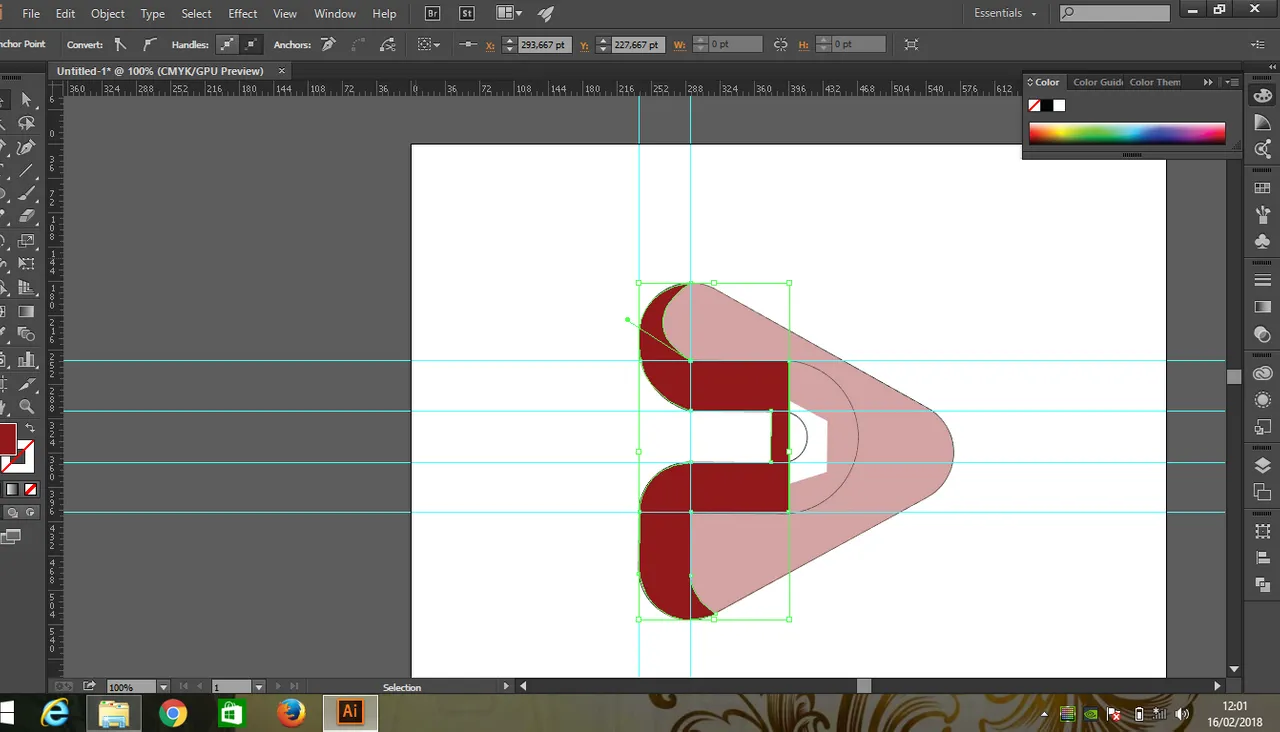The width and height of the screenshot is (1280, 732).
Task: Expand hidden Color panel tabs arrows
Action: pos(1208,82)
